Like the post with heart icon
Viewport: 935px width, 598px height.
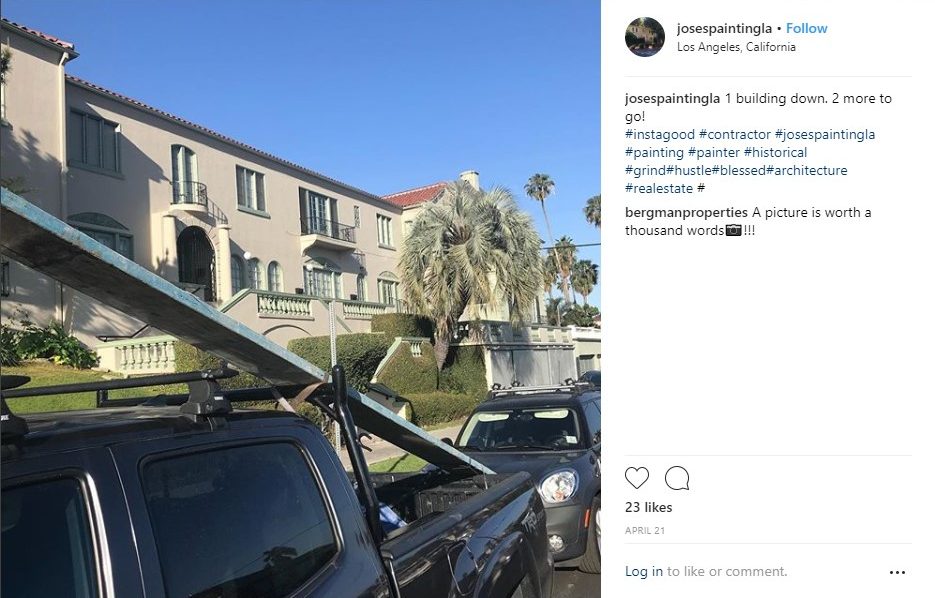(x=636, y=478)
